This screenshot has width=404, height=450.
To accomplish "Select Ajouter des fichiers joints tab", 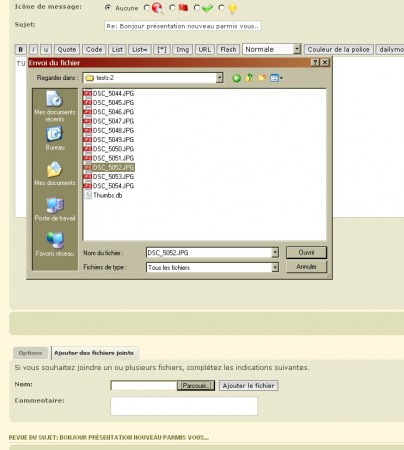I will coord(94,353).
